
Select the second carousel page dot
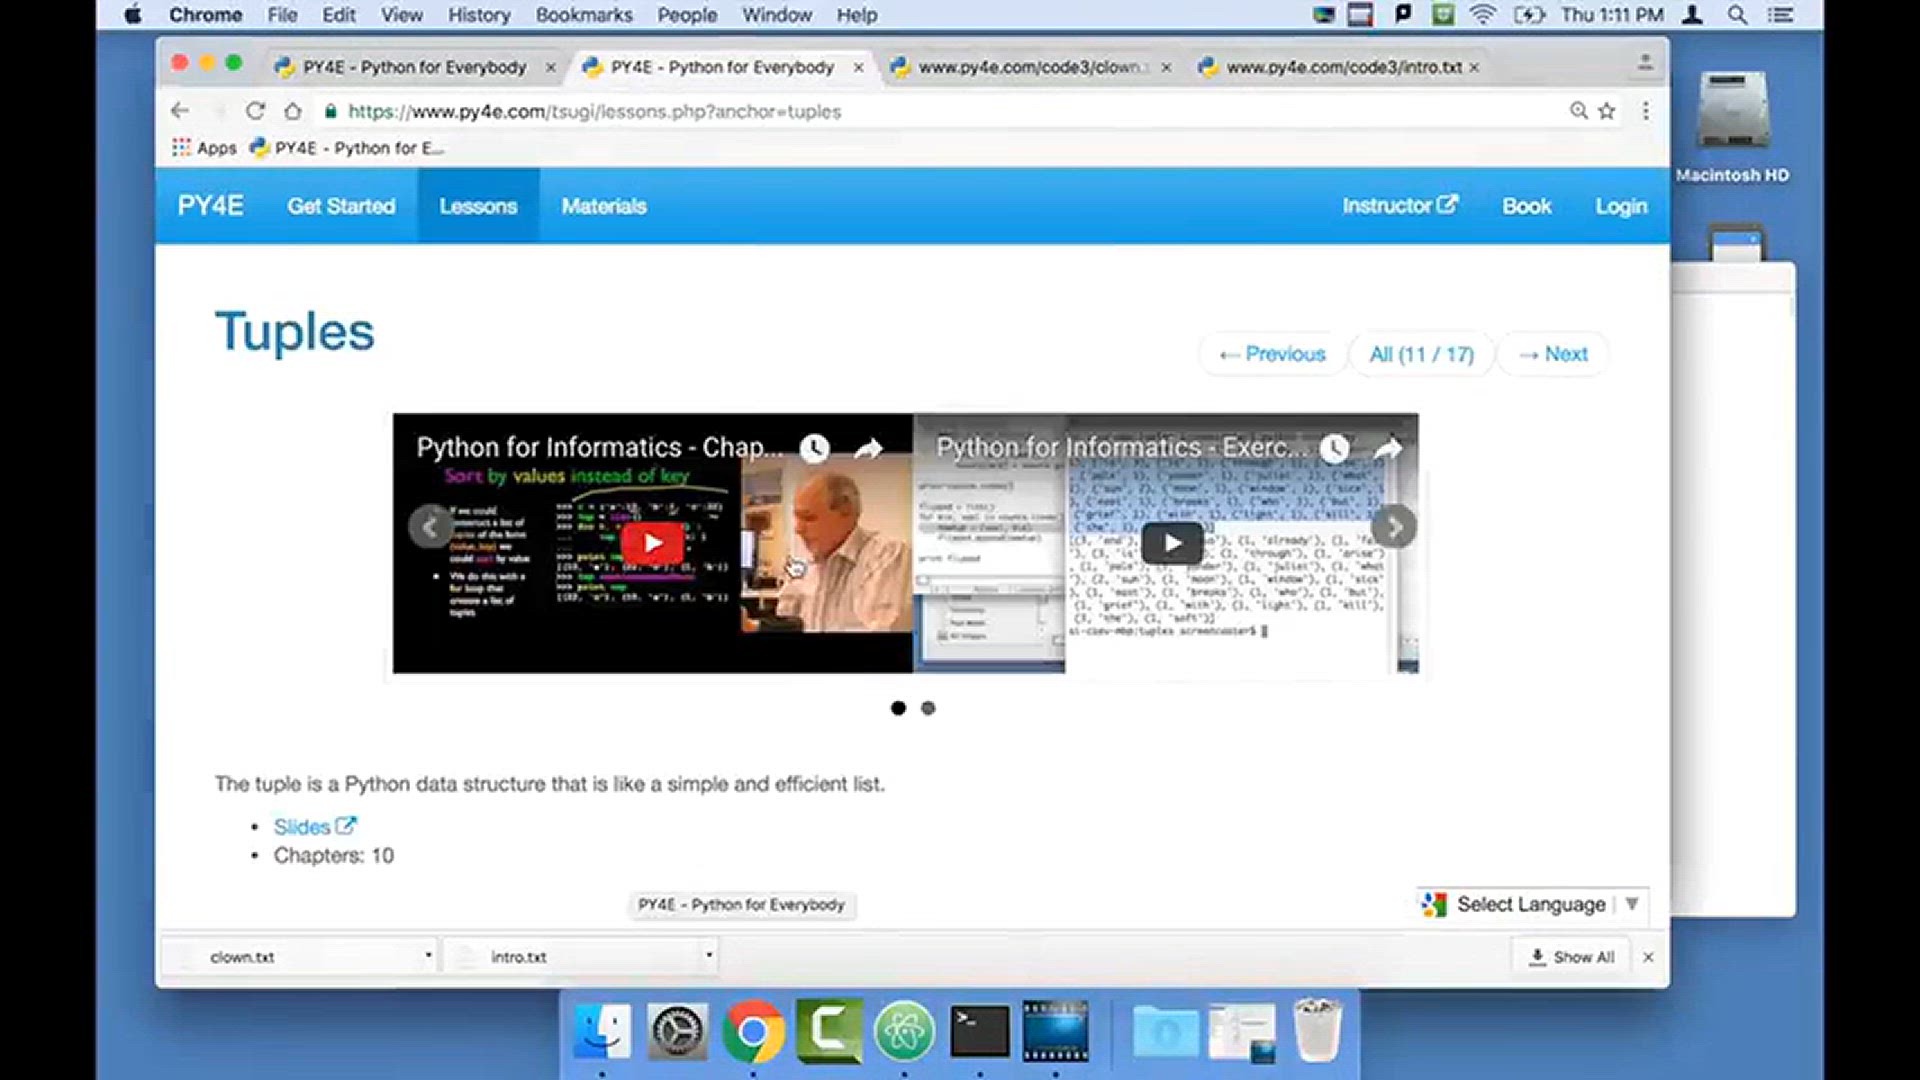[928, 708]
